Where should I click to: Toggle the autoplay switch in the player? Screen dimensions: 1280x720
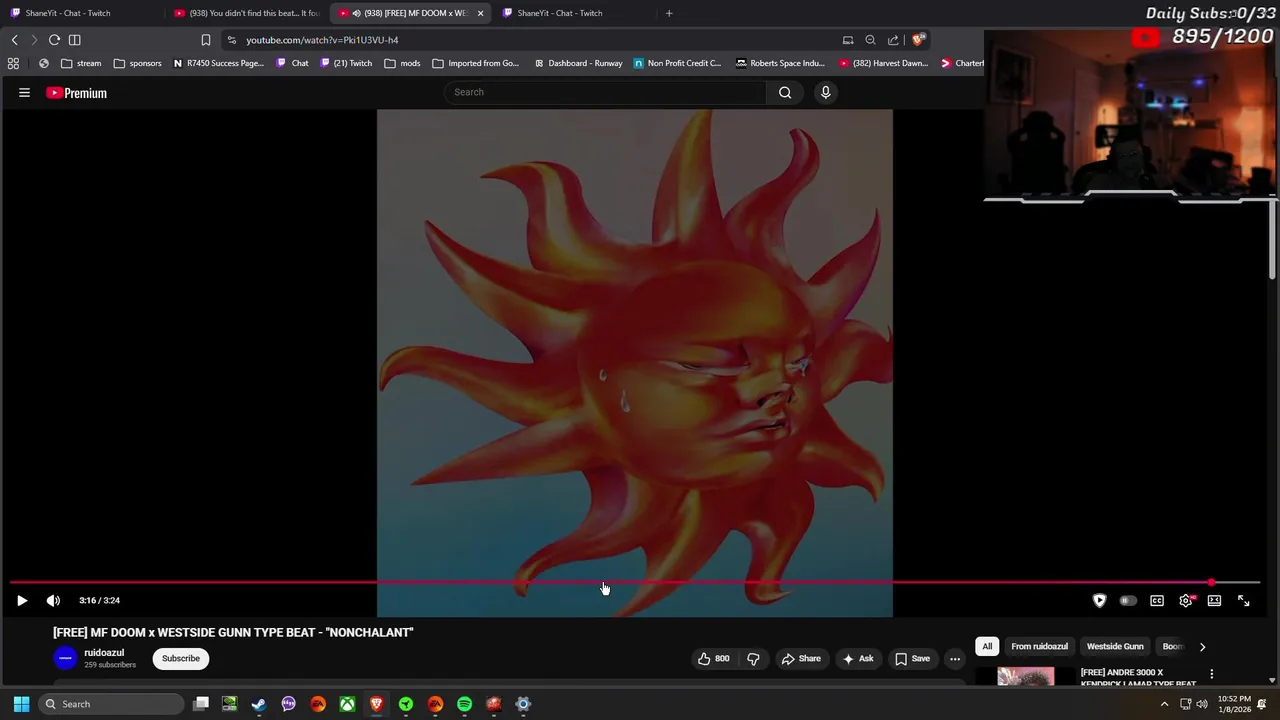(1128, 600)
